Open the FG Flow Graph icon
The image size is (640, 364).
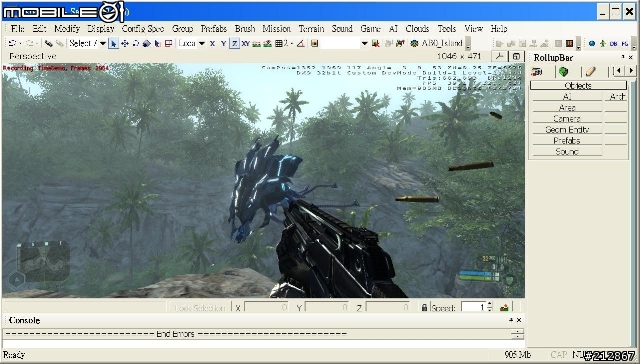pos(624,44)
